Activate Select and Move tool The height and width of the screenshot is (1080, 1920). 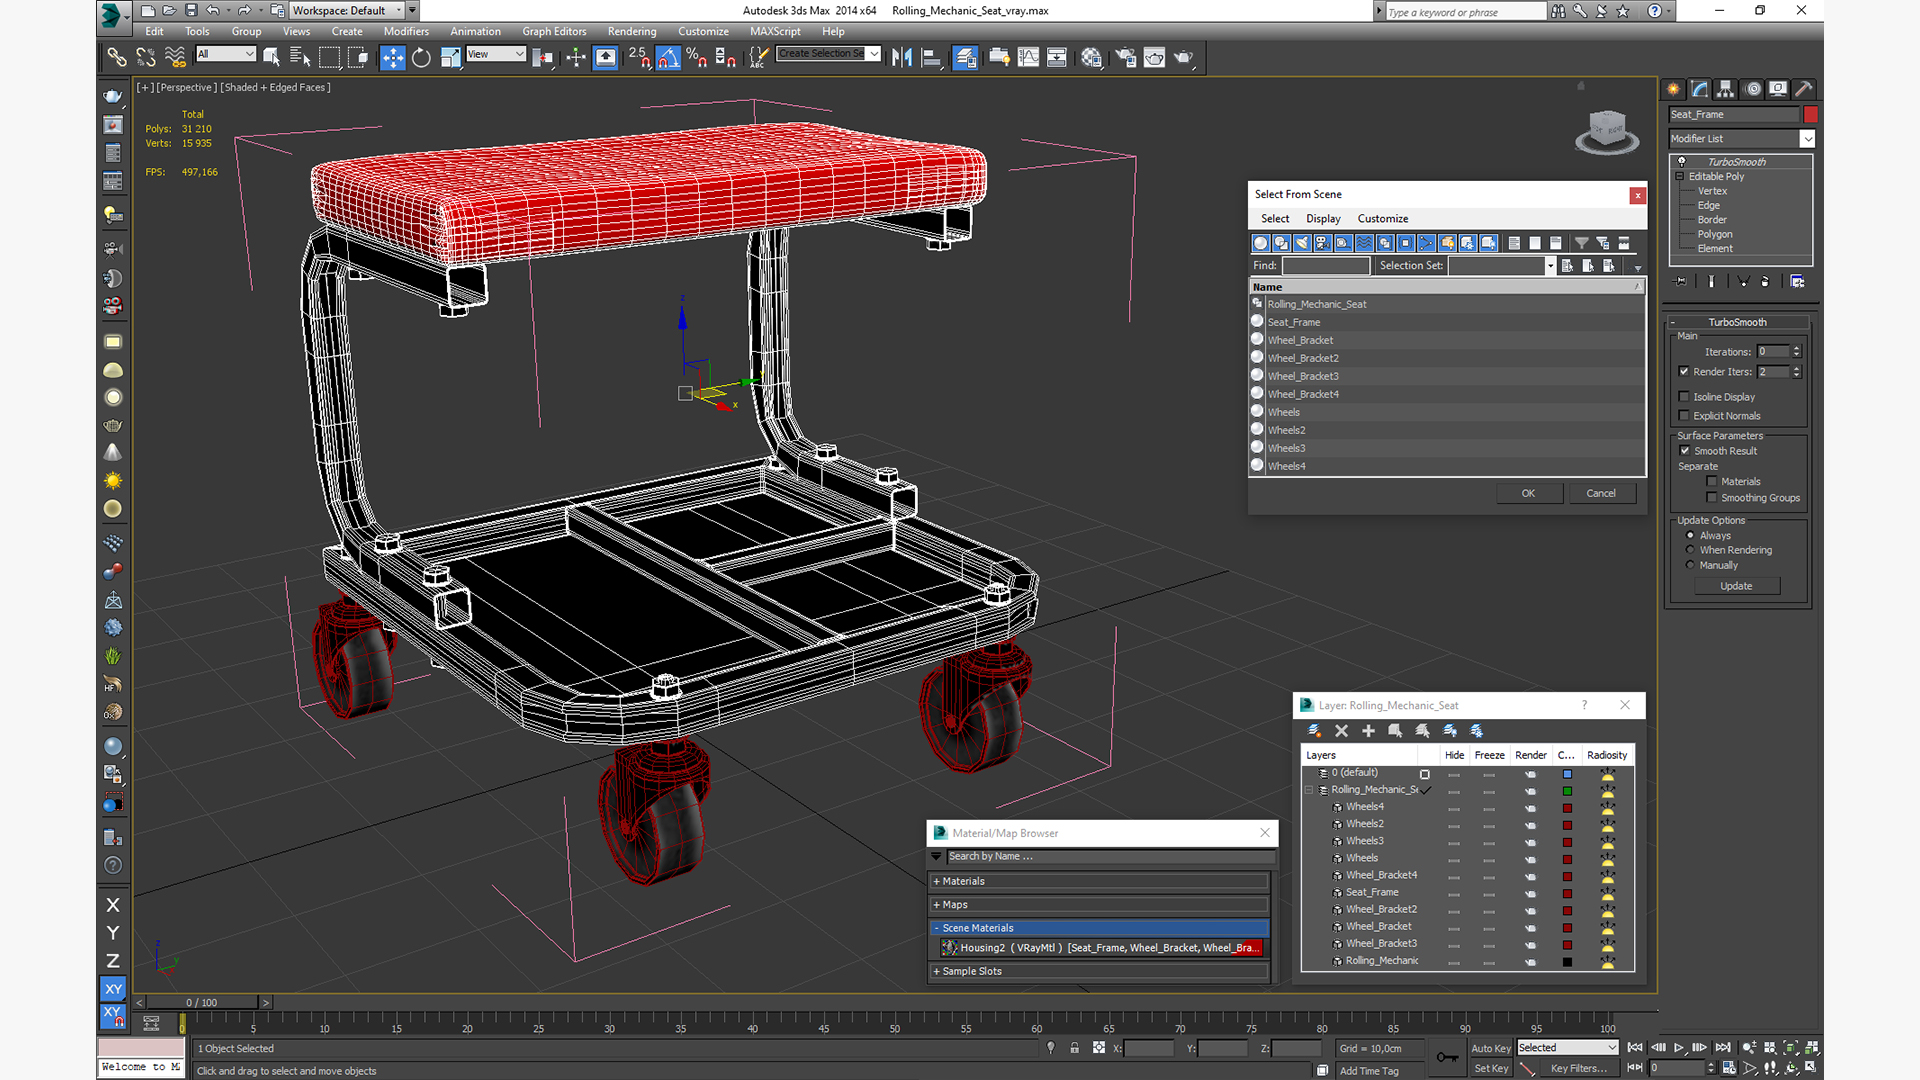point(392,57)
